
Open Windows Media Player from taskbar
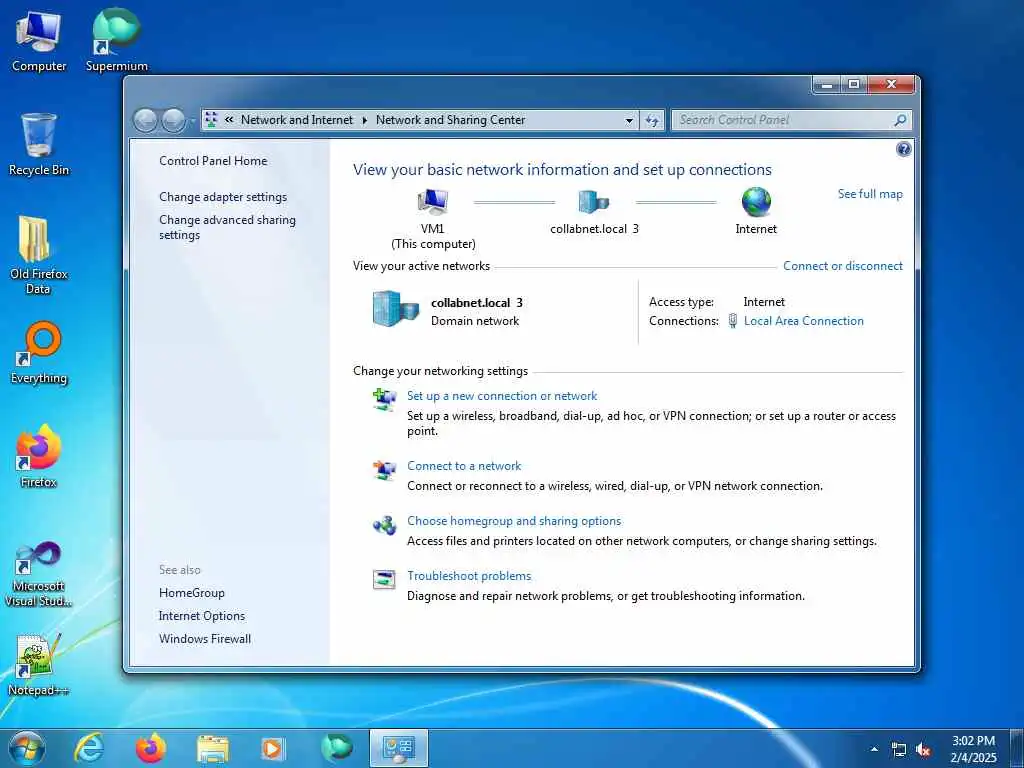click(x=272, y=748)
